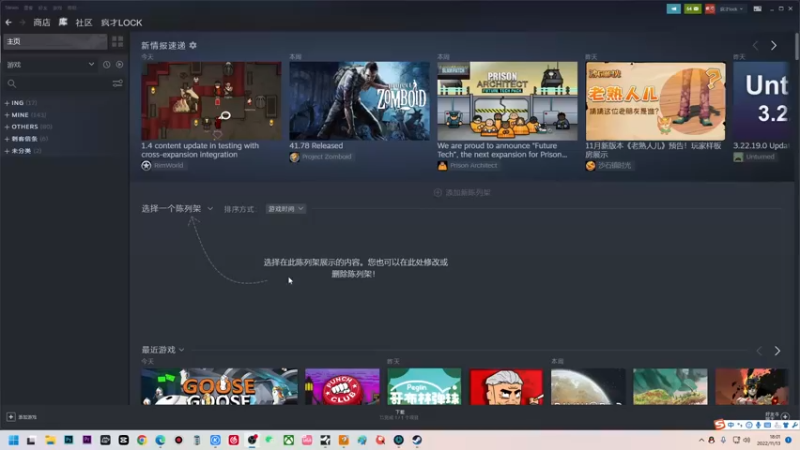Open the 商店 store tab
The image size is (800, 450).
[x=42, y=22]
